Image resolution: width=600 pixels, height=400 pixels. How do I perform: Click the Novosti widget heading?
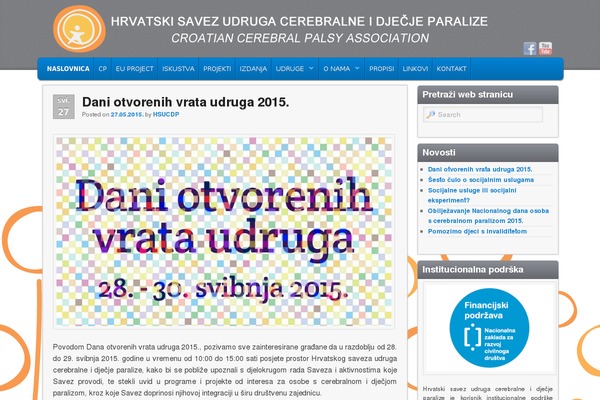[439, 152]
